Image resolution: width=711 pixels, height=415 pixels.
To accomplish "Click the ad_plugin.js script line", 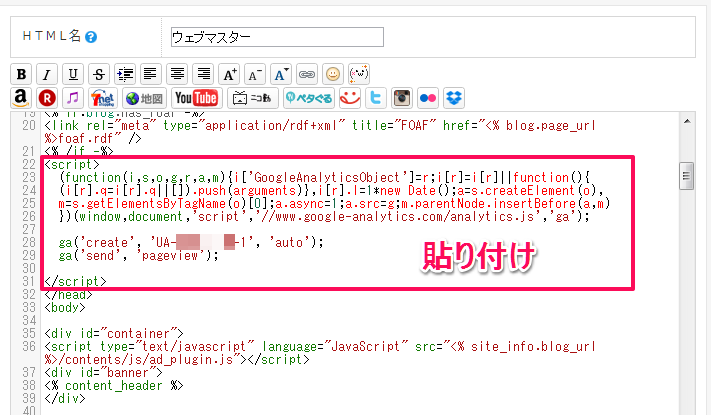I will point(320,353).
